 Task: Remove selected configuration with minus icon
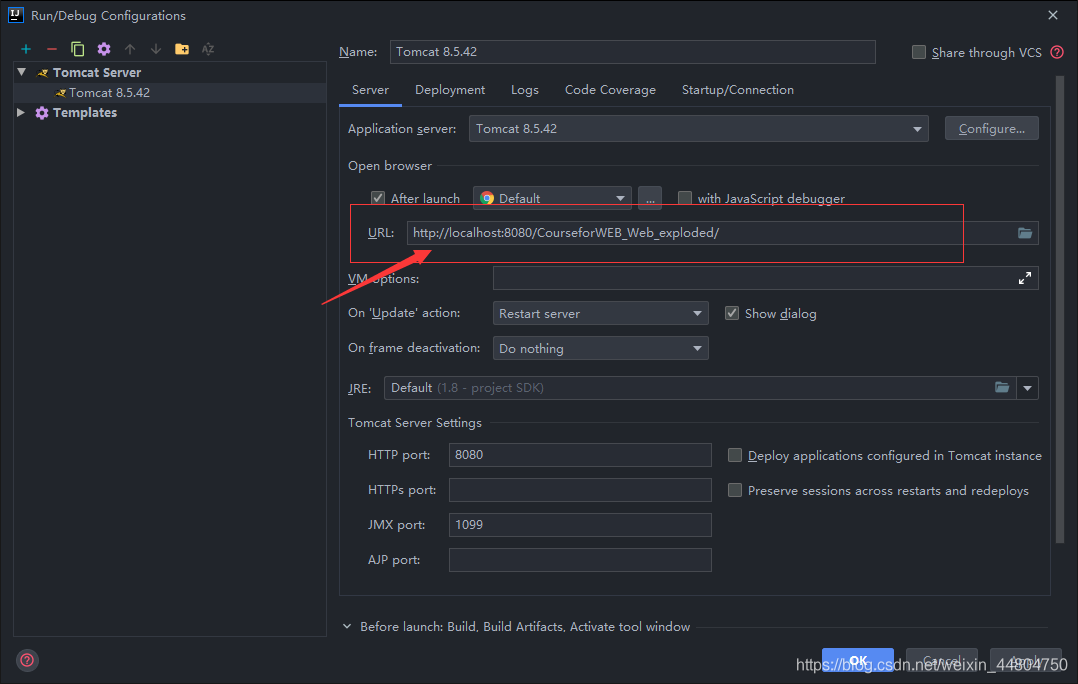tap(52, 49)
